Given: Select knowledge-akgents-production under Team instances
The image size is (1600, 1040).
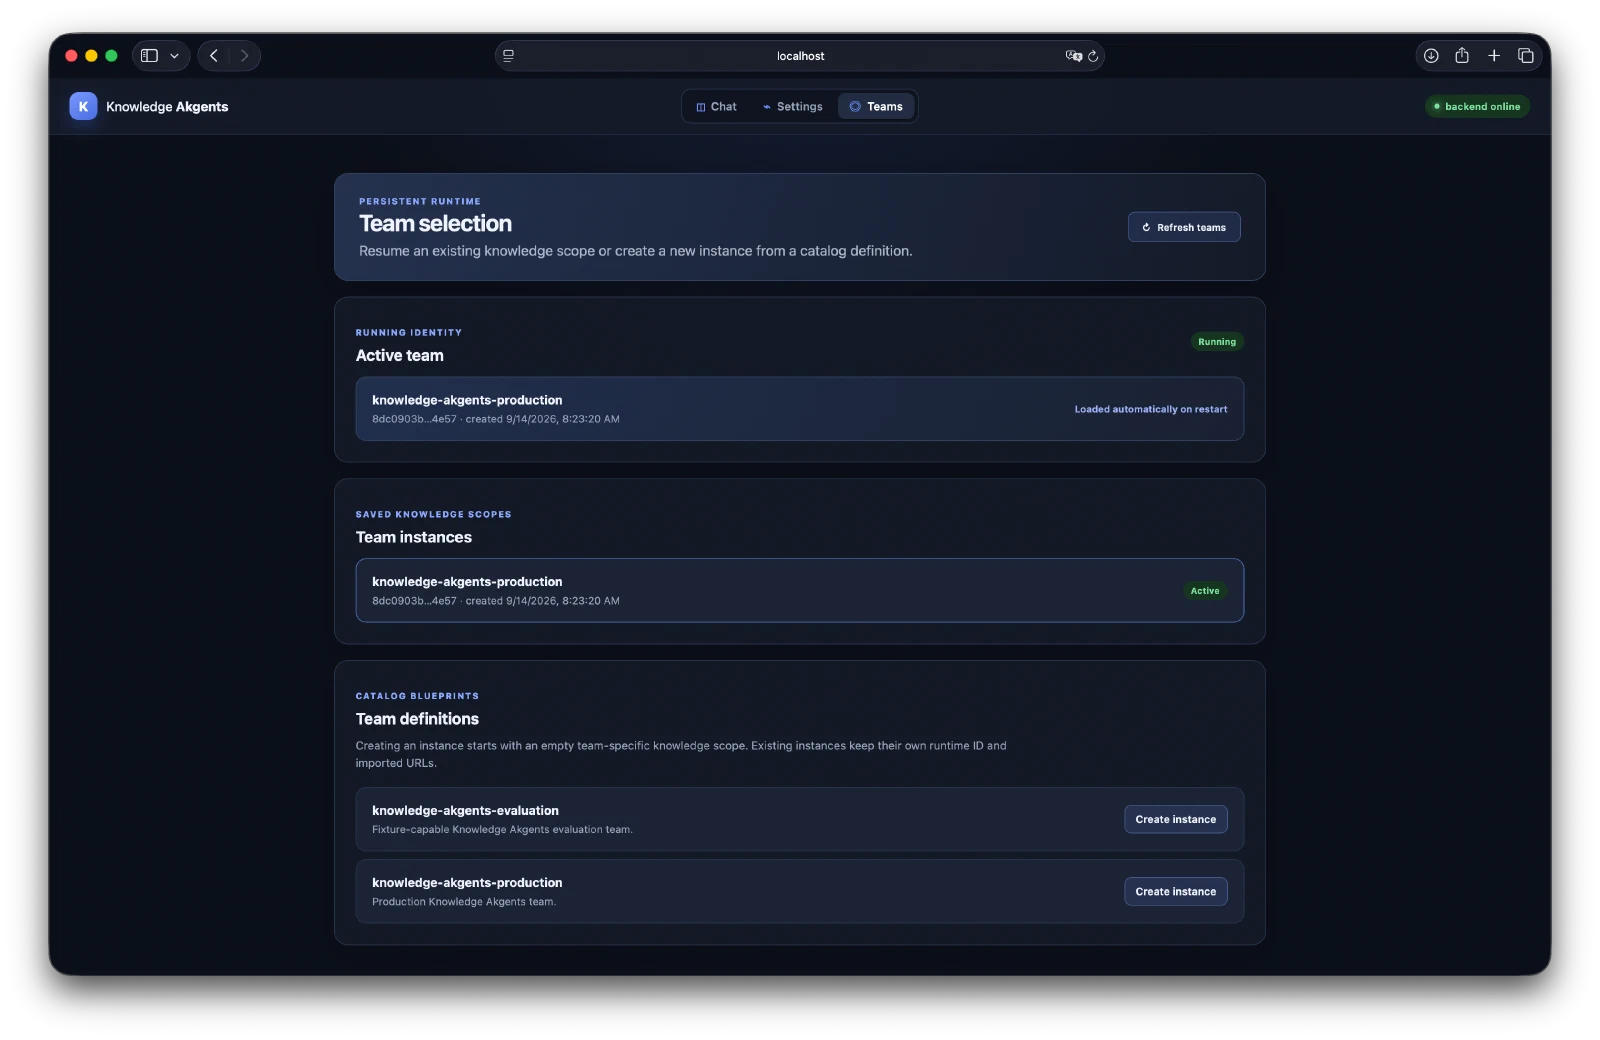Looking at the screenshot, I should 800,591.
